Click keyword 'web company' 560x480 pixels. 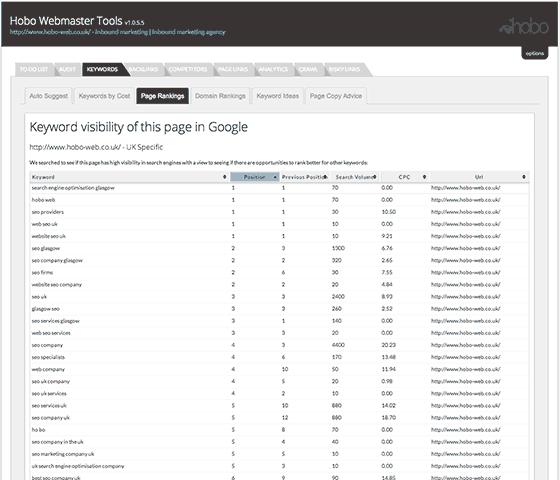pyautogui.click(x=48, y=369)
